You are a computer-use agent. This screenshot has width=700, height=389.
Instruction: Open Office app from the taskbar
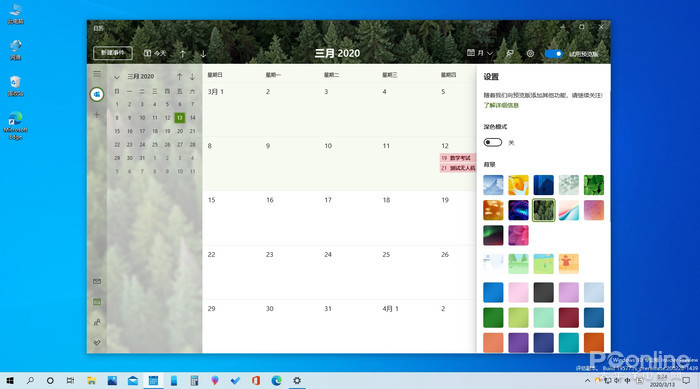(256, 381)
